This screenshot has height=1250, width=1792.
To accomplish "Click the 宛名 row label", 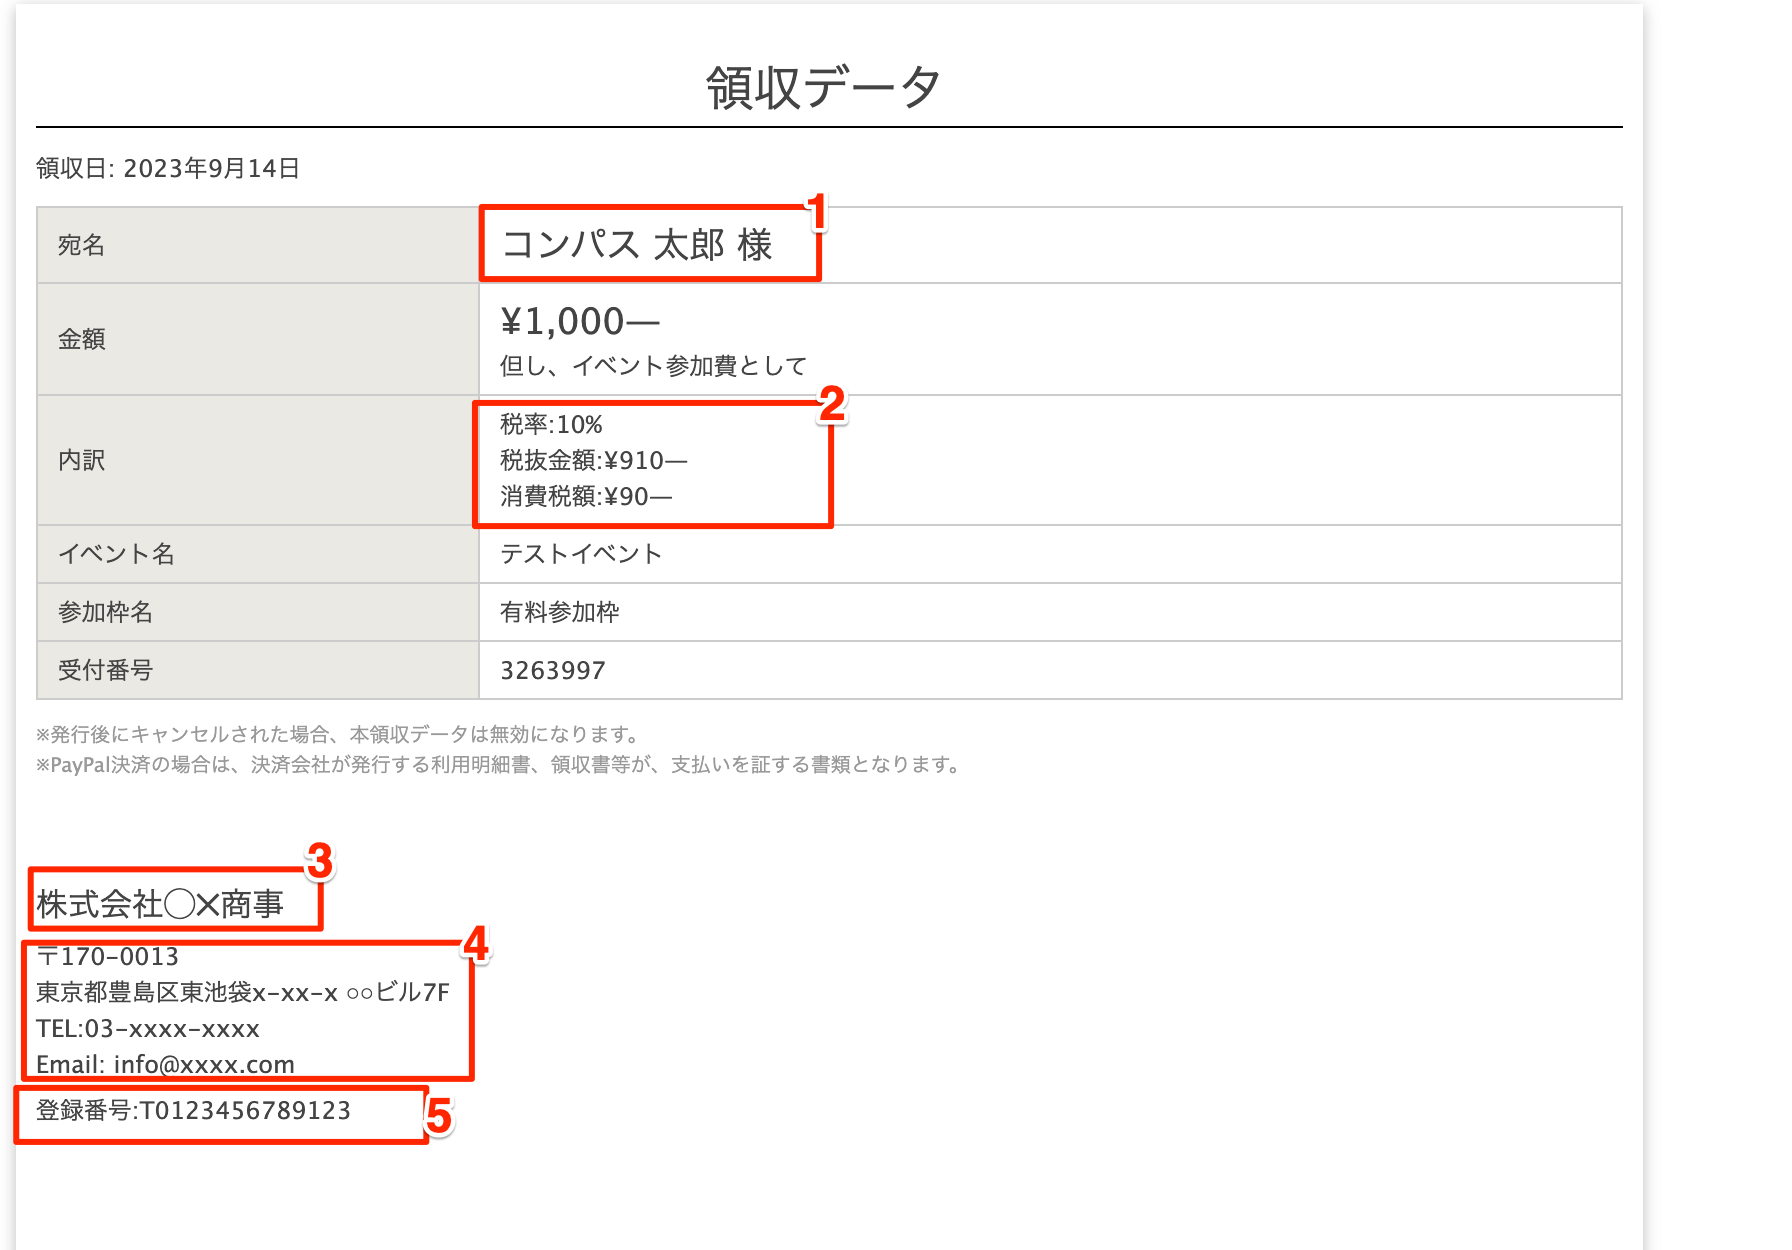I will coord(81,245).
